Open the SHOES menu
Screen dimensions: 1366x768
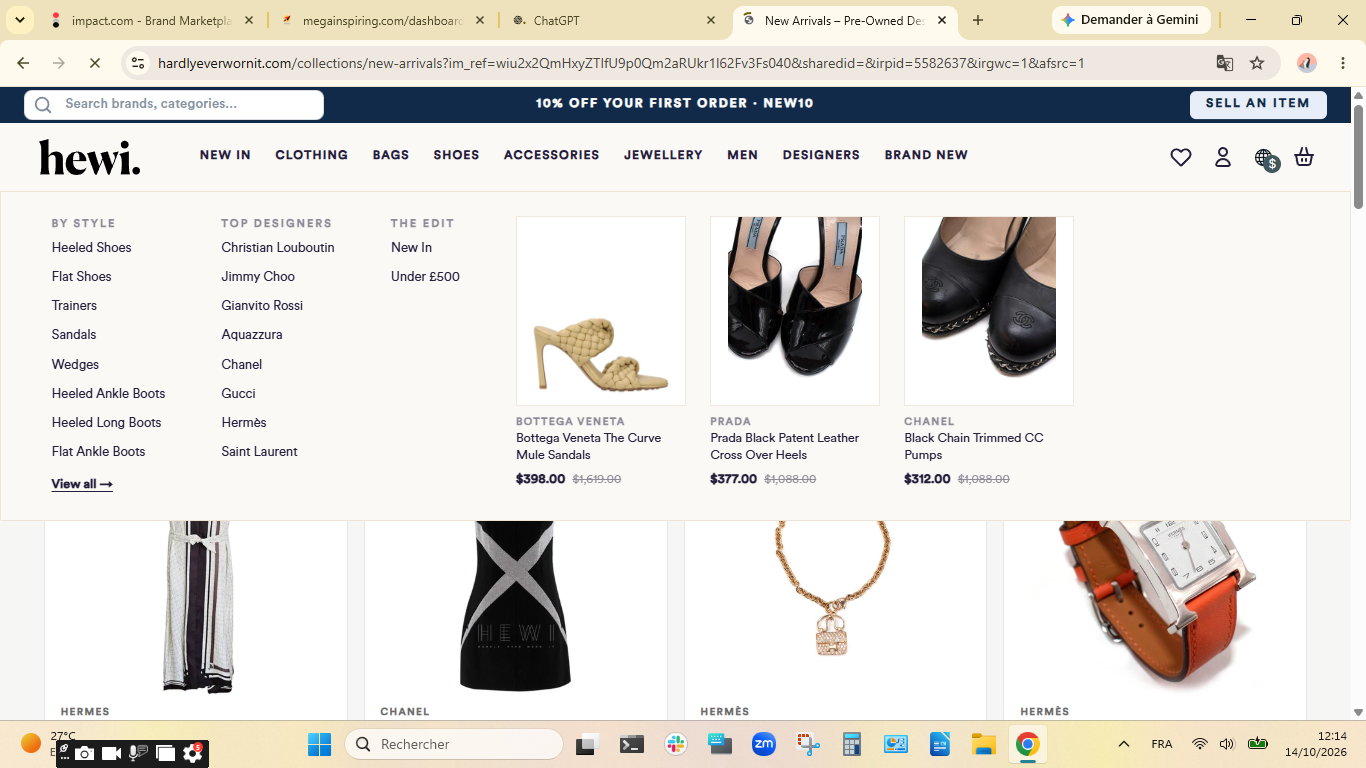[456, 155]
